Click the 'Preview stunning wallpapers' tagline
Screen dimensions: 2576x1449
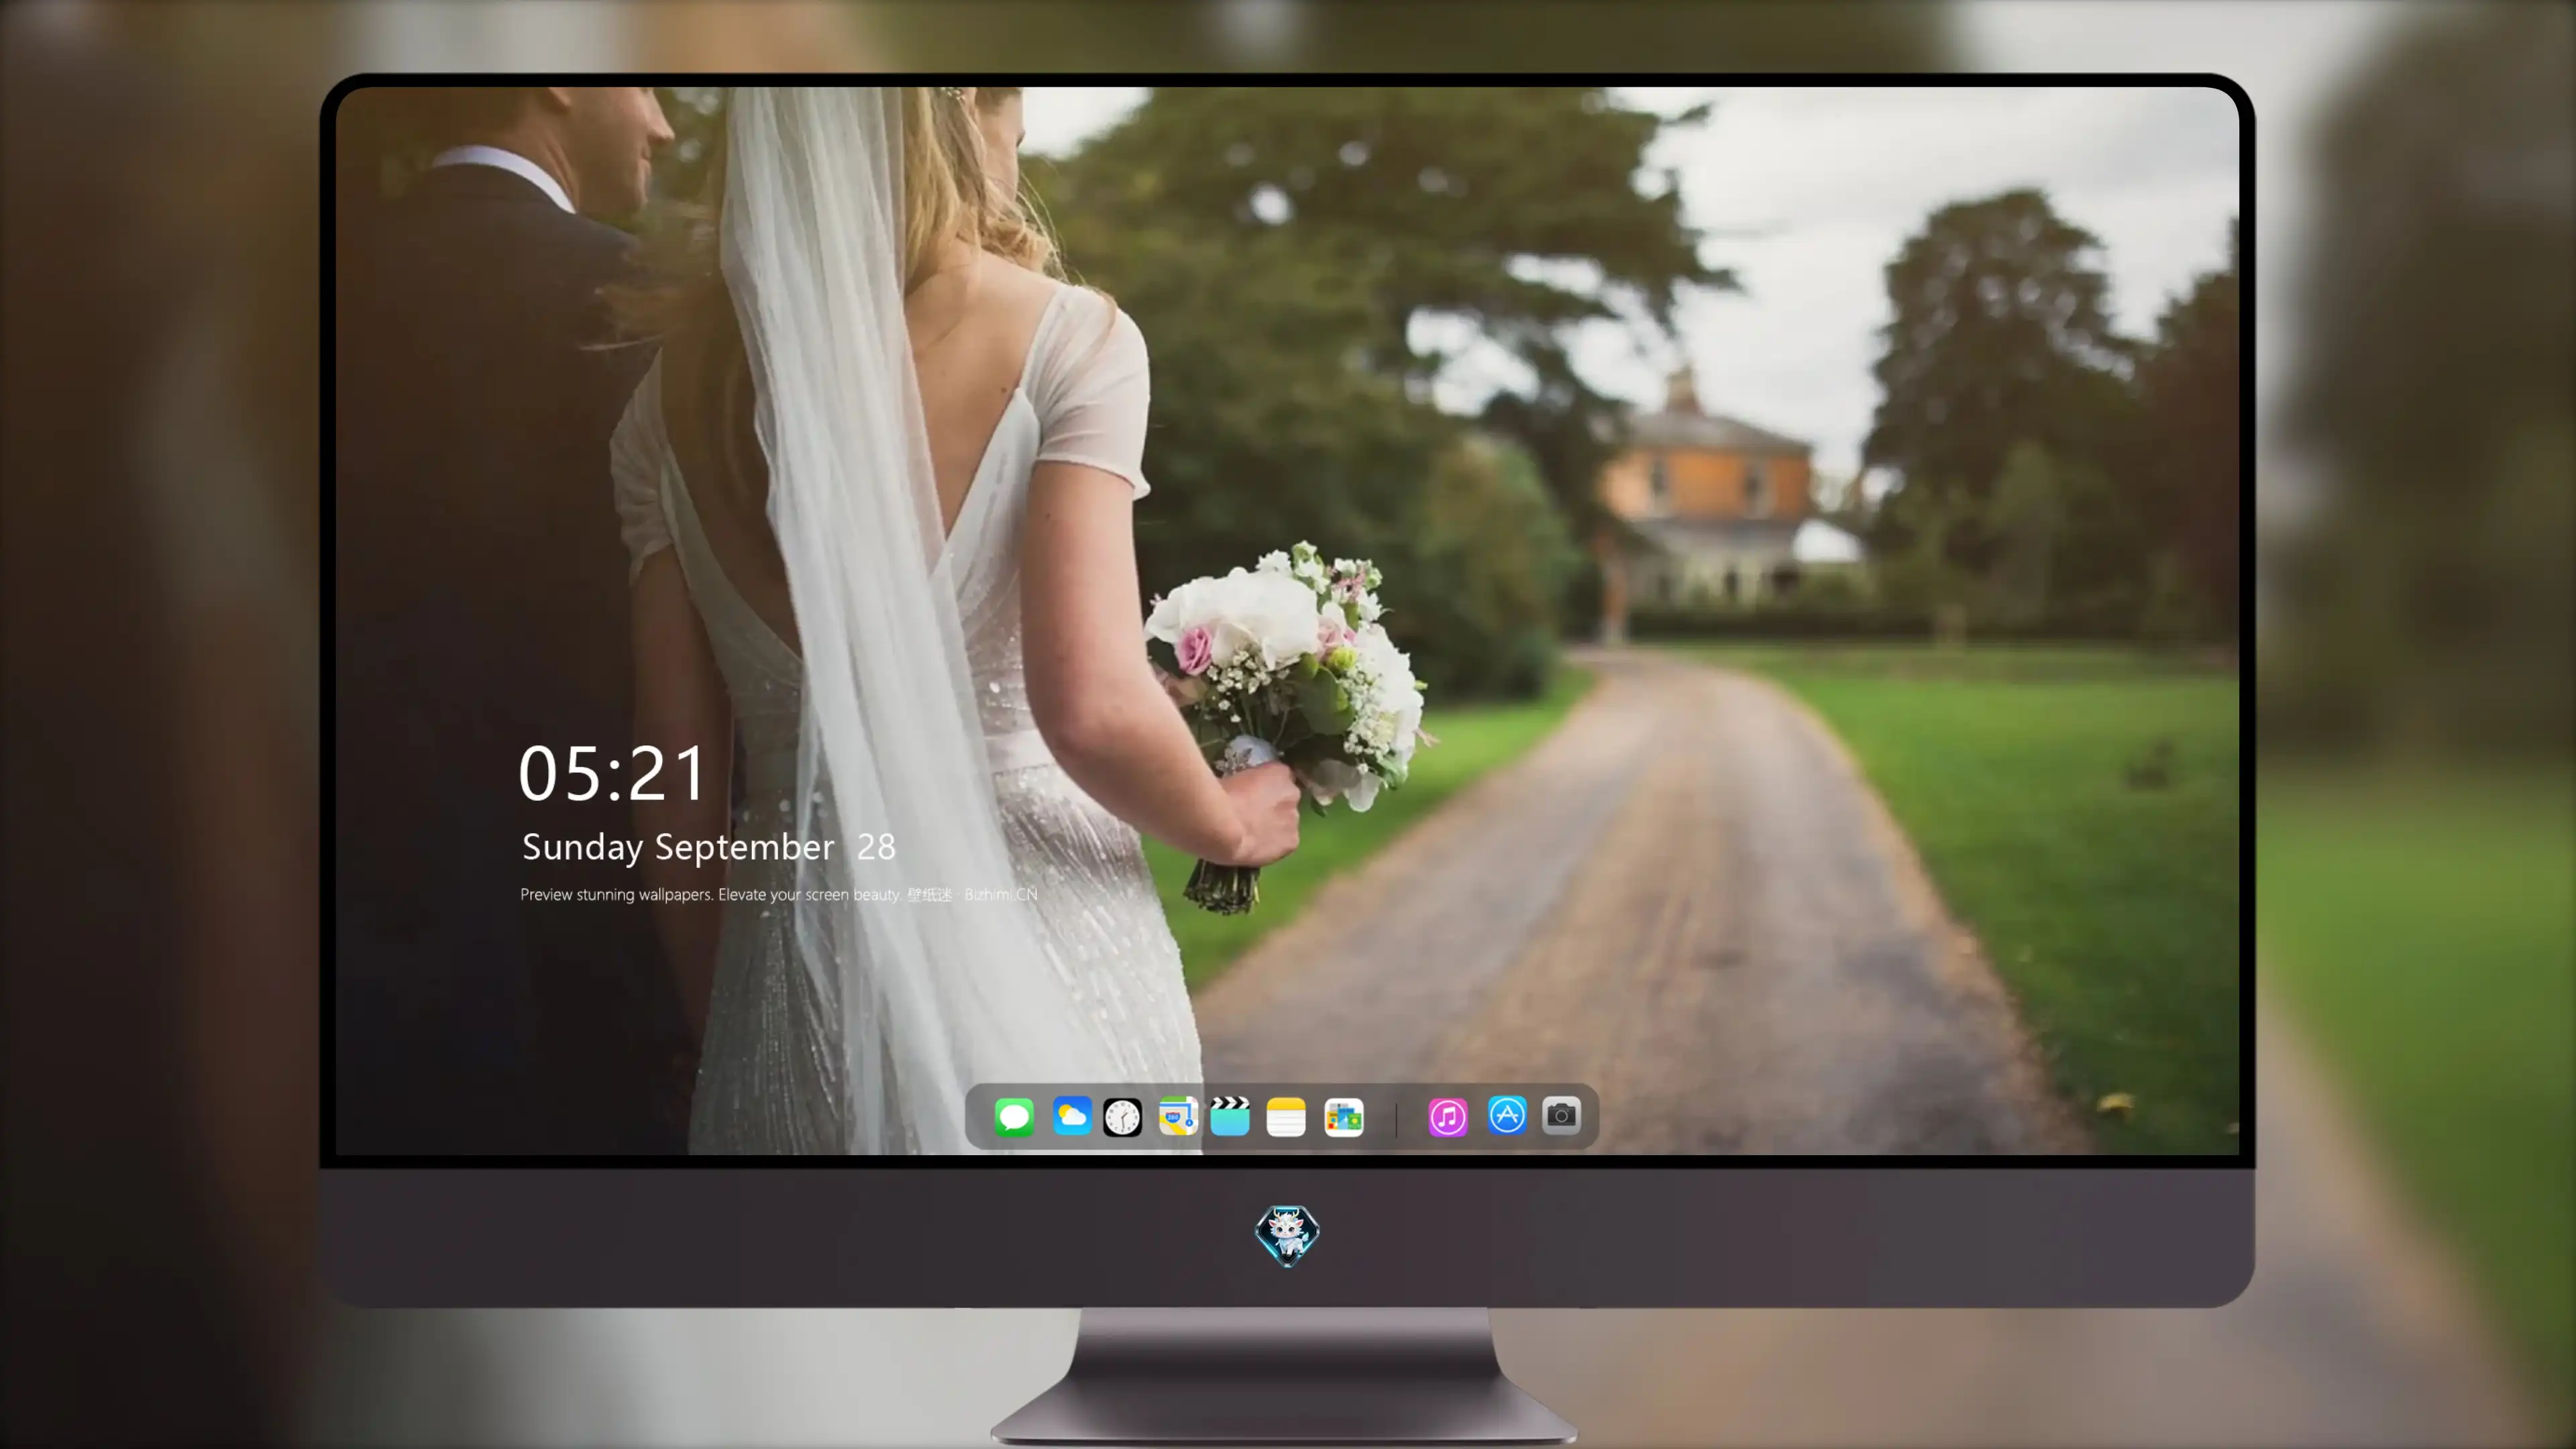tap(778, 894)
